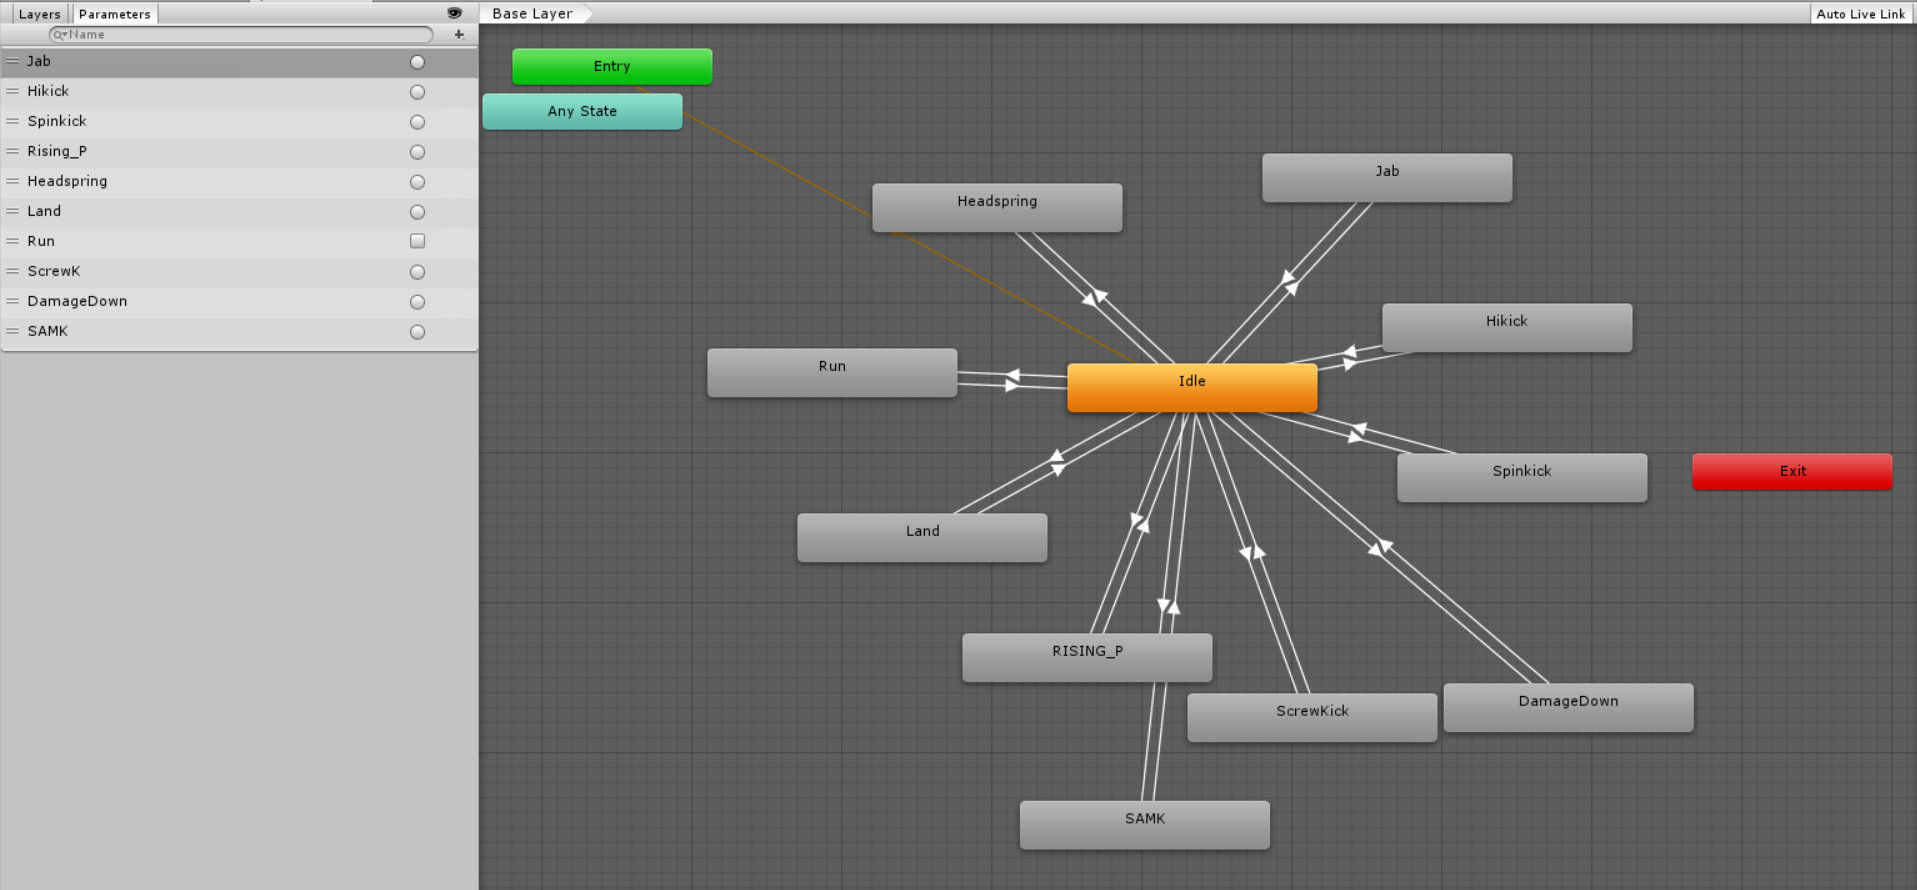Grab the DamageDown row drag handle

(x=13, y=301)
